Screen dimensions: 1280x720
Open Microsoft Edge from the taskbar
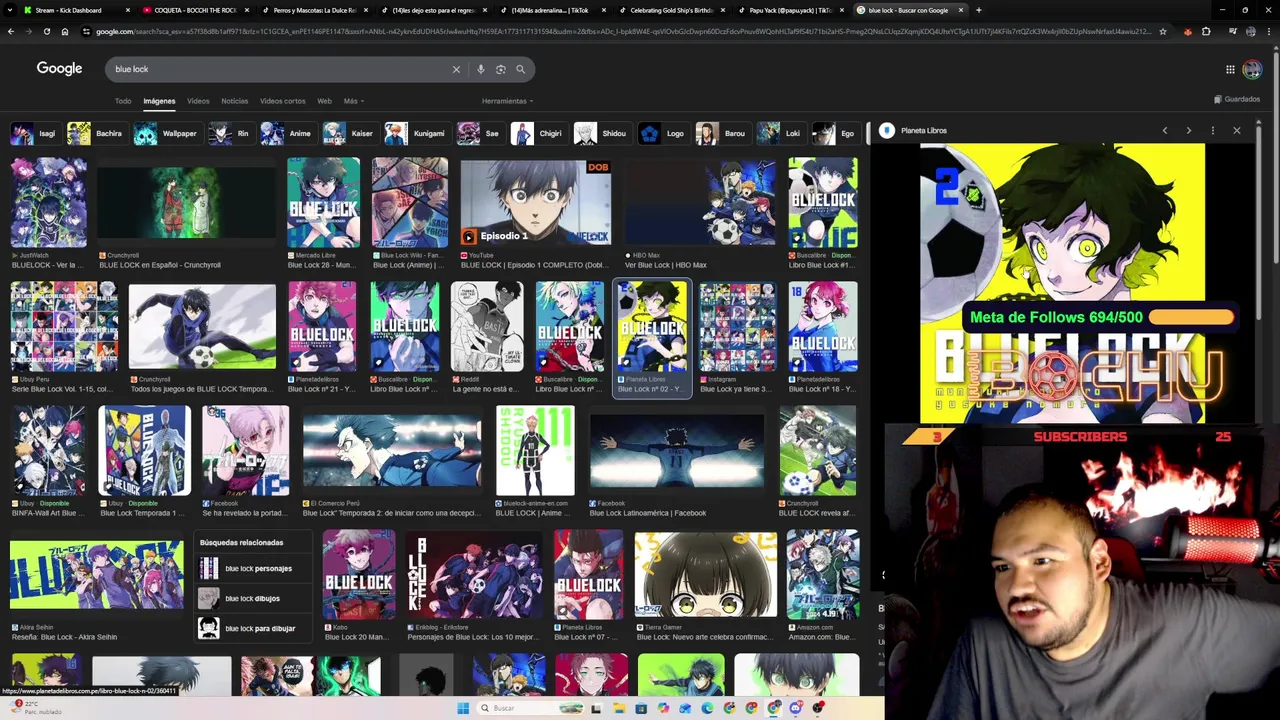707,708
